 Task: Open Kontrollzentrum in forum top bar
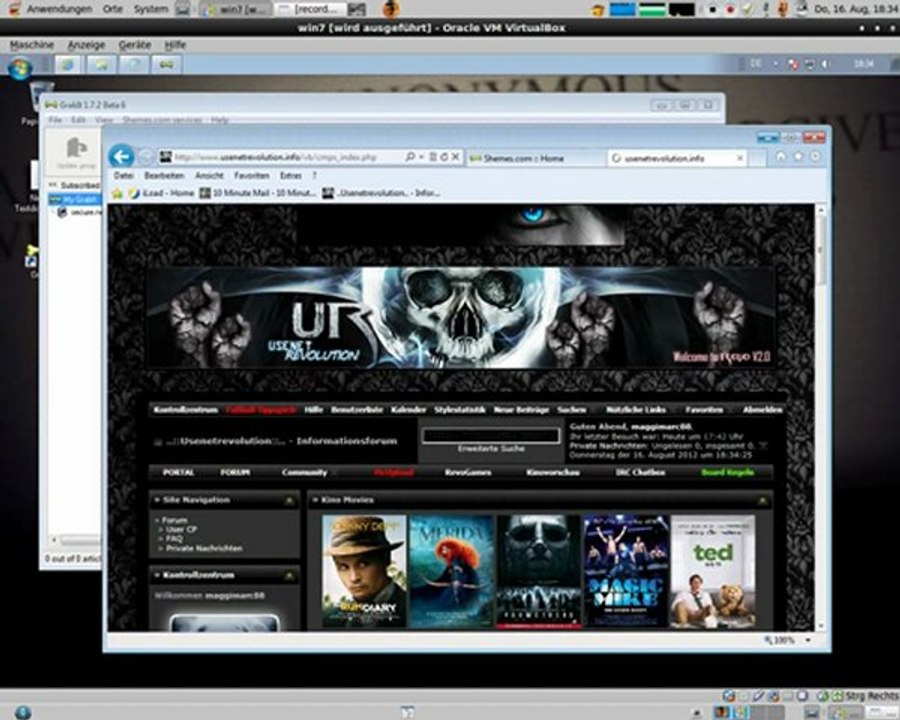point(186,409)
